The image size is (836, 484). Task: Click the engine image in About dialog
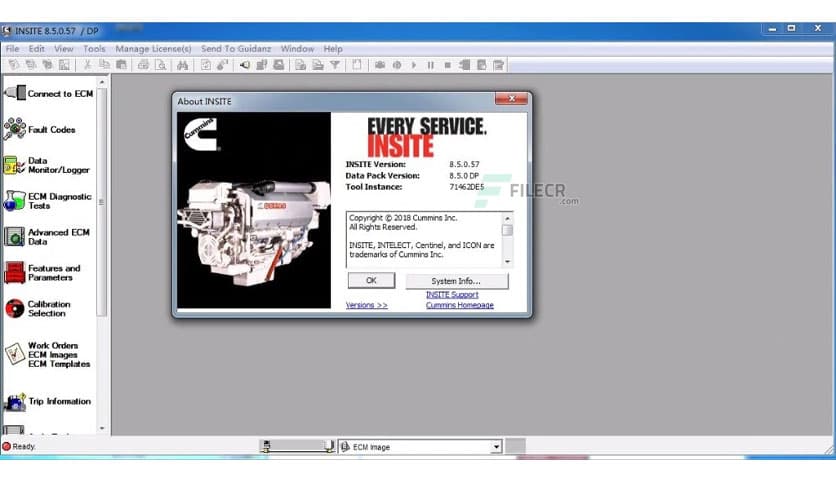point(254,232)
